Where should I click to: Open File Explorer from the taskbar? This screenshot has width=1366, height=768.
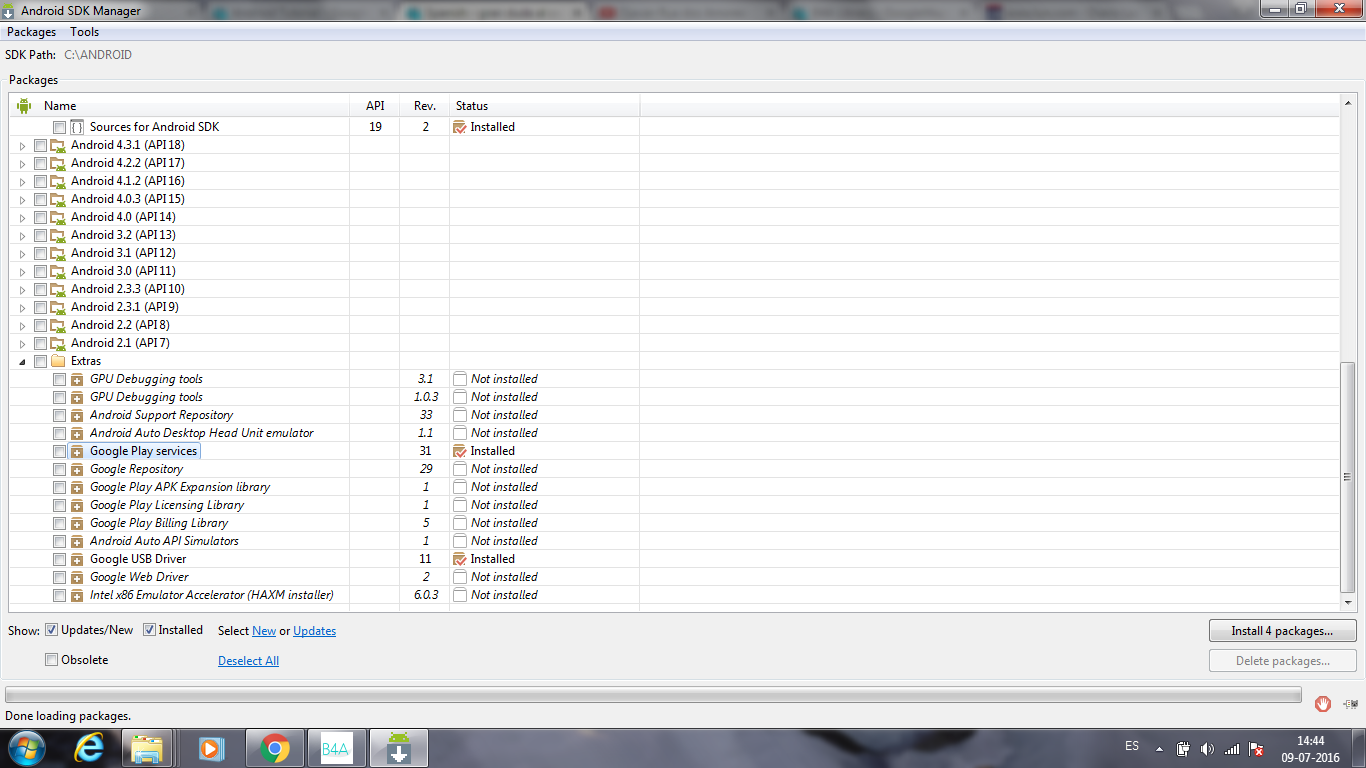tap(148, 748)
